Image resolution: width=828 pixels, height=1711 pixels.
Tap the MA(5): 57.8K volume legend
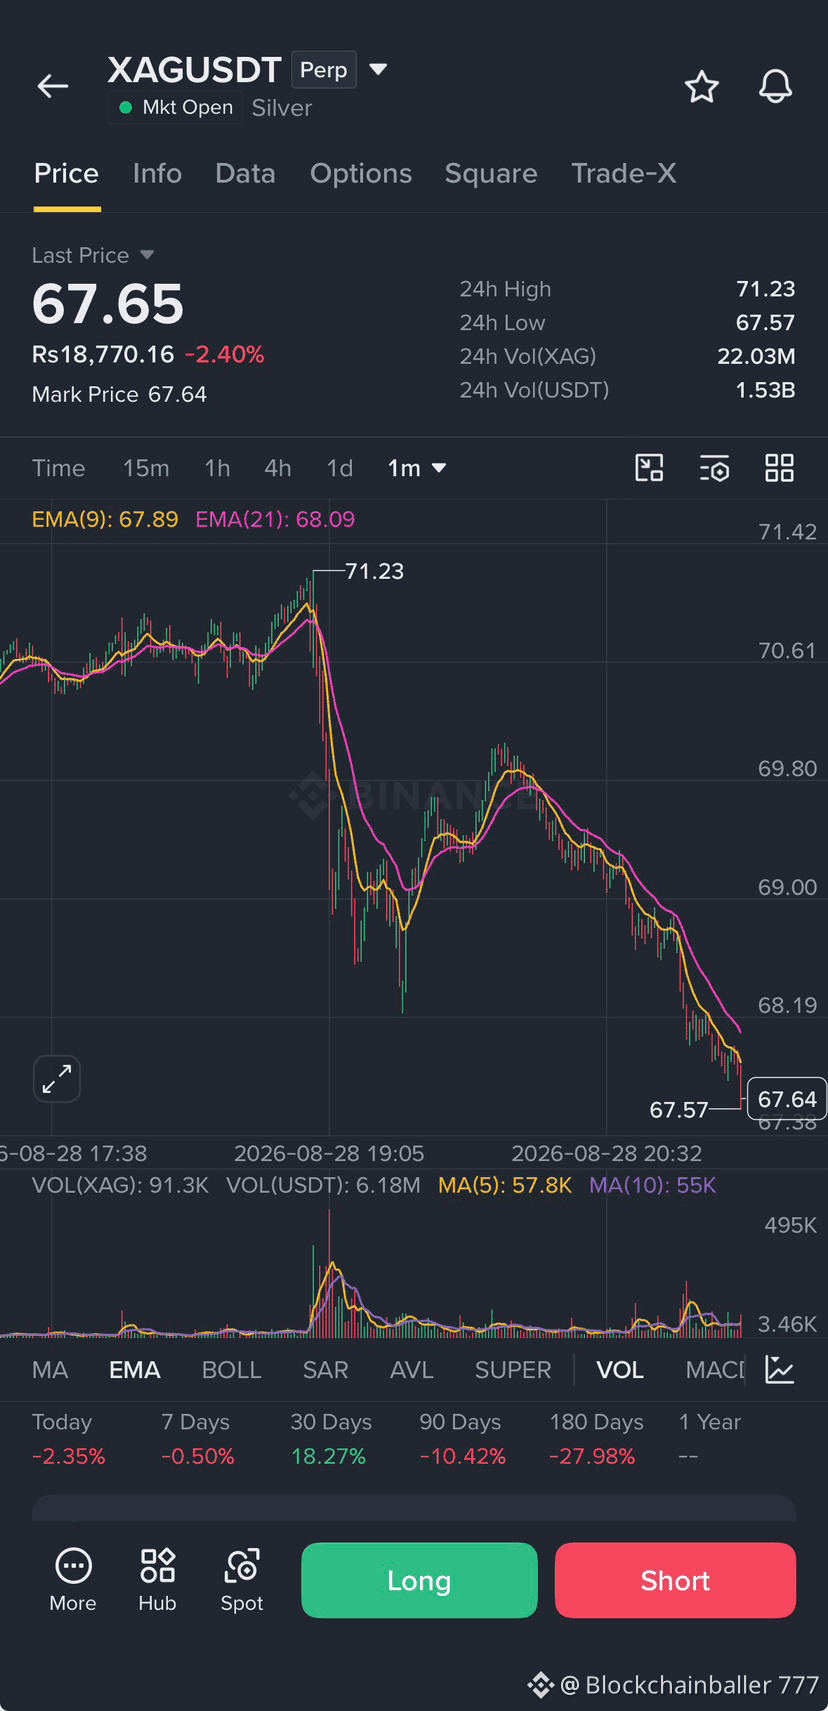[505, 1185]
